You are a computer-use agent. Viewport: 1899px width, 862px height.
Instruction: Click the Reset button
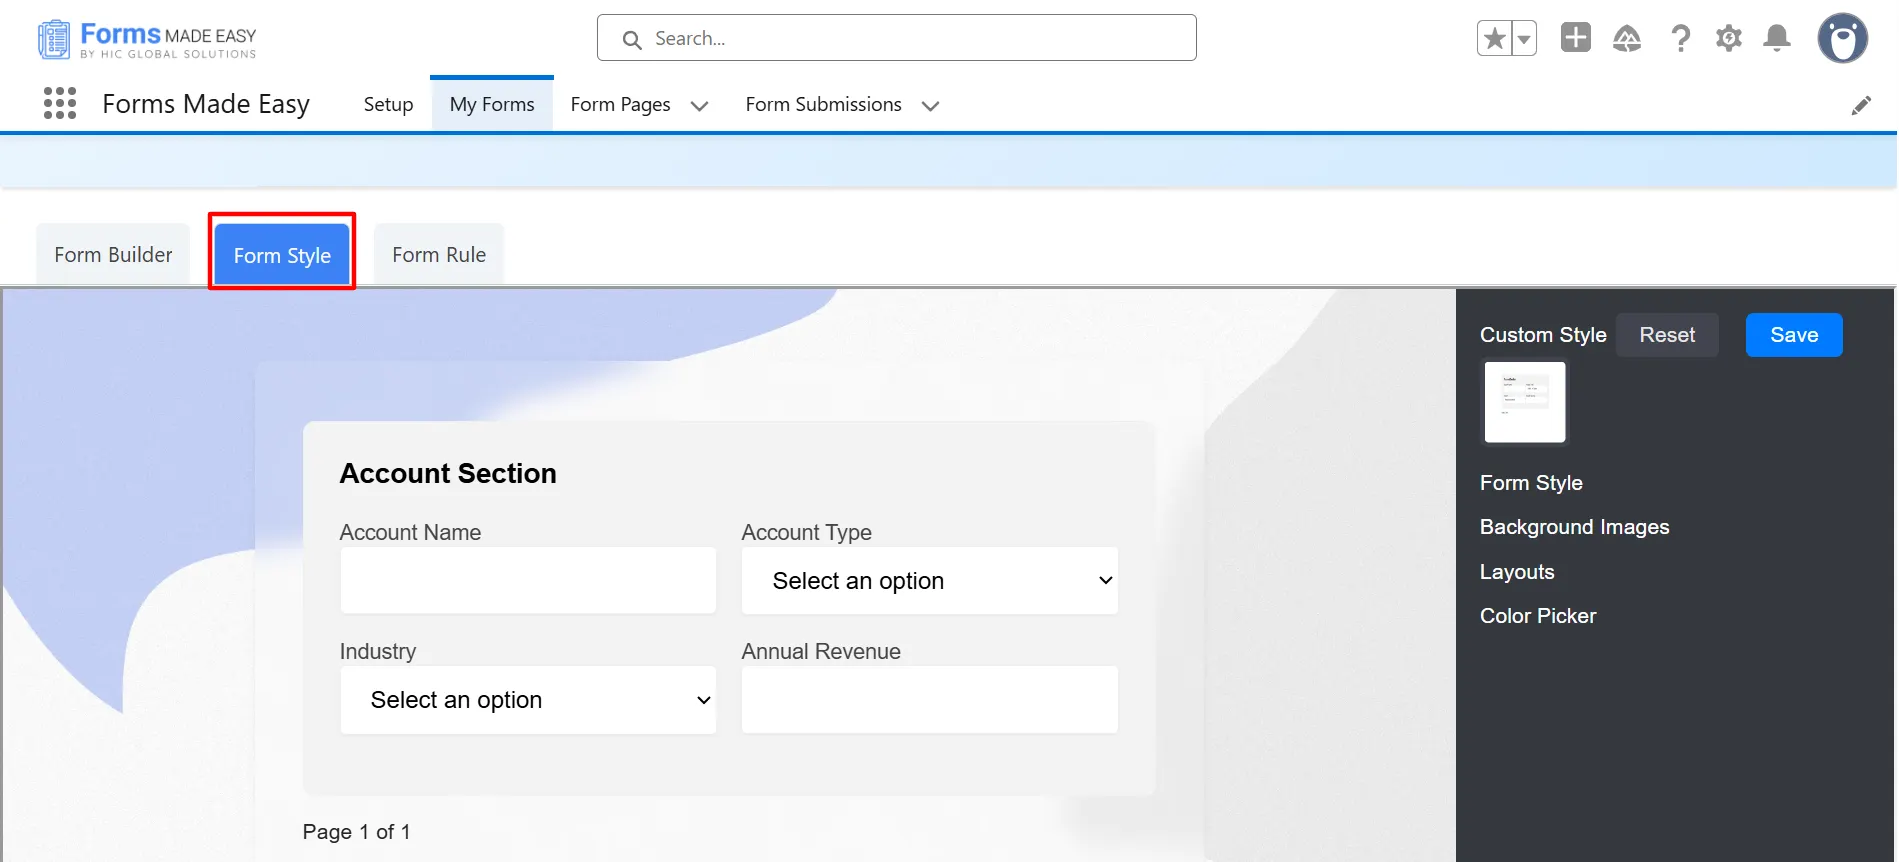[1666, 335]
